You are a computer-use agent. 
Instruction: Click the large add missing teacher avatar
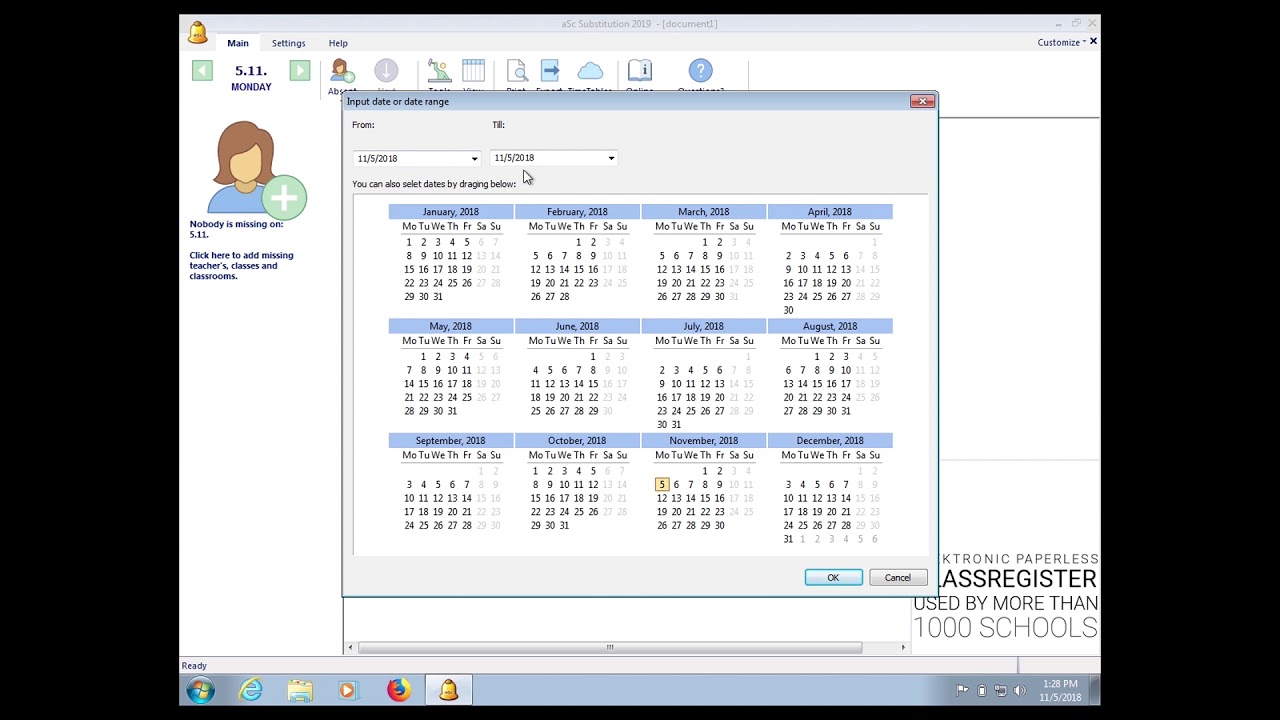(256, 168)
